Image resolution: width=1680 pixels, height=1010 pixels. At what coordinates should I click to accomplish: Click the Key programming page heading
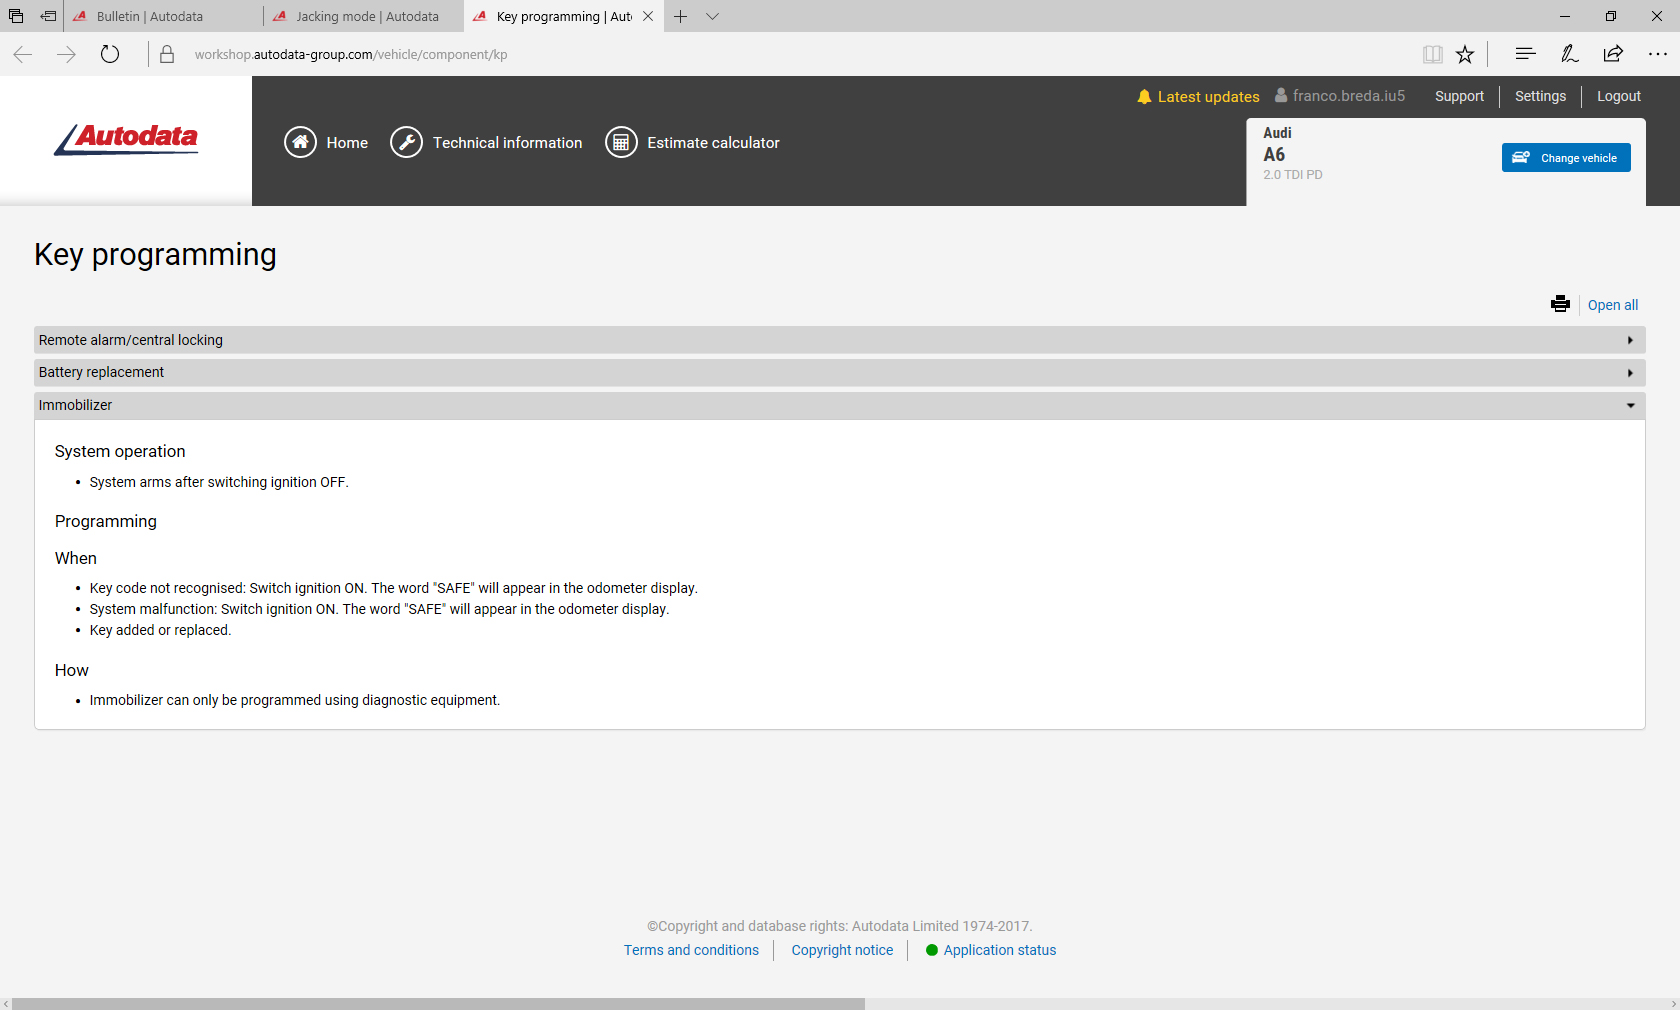point(155,254)
